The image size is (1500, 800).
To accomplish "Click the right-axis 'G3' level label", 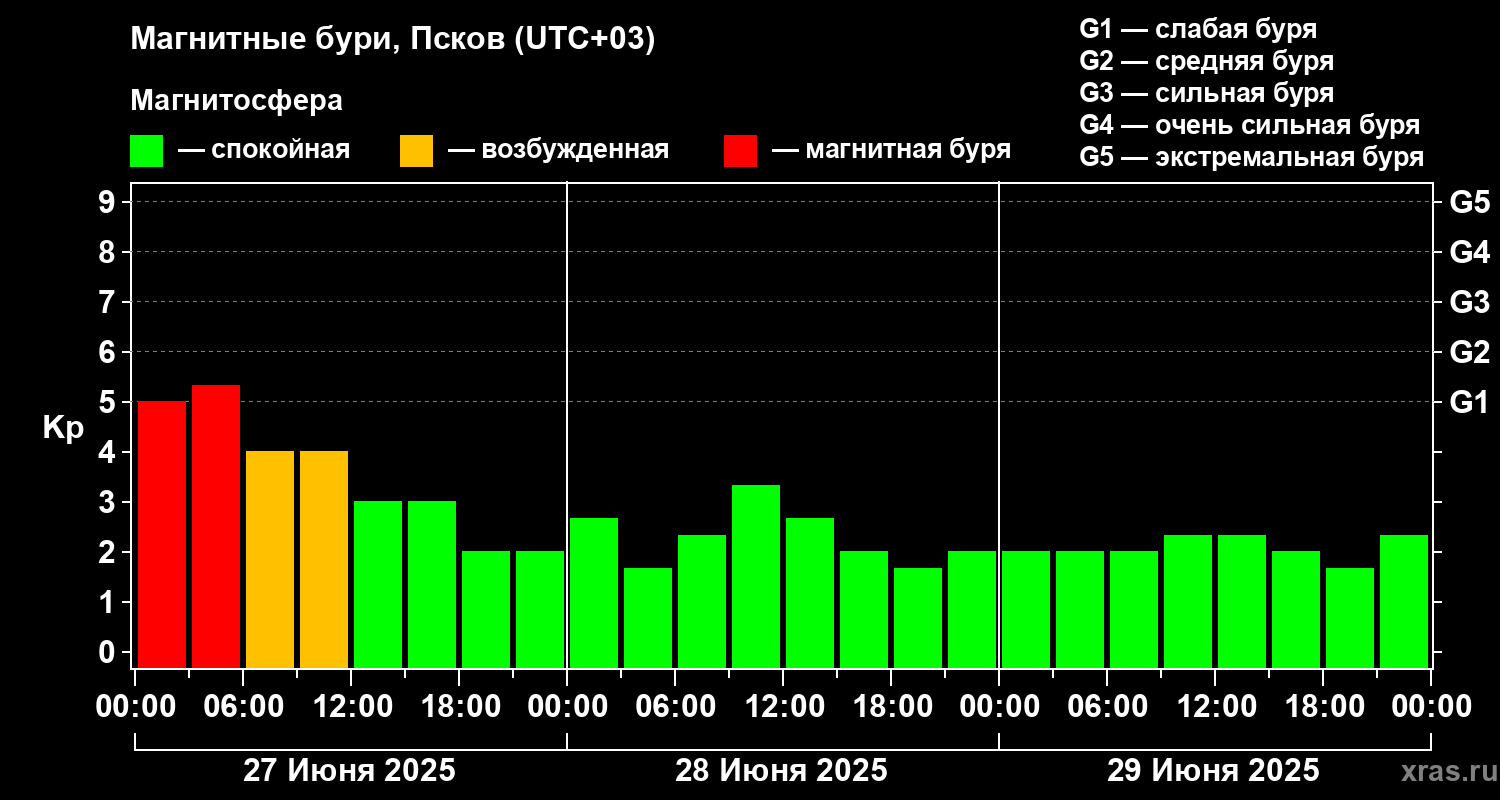I will click(1470, 302).
